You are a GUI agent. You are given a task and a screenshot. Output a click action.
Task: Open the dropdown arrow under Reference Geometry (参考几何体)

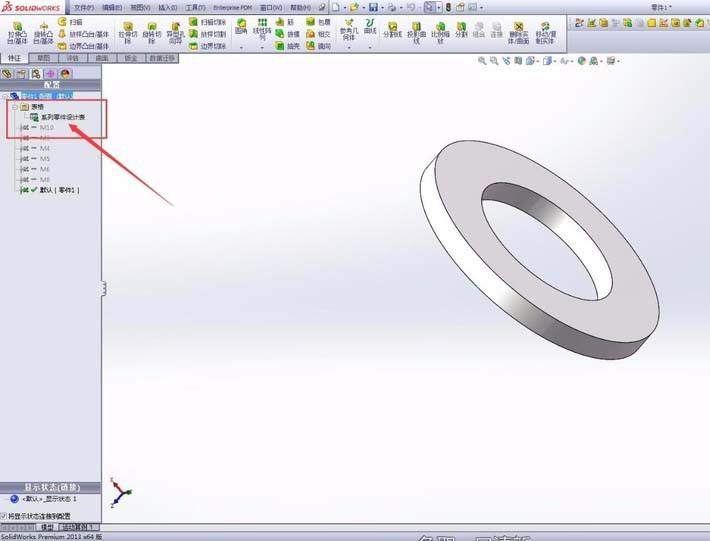pos(349,47)
